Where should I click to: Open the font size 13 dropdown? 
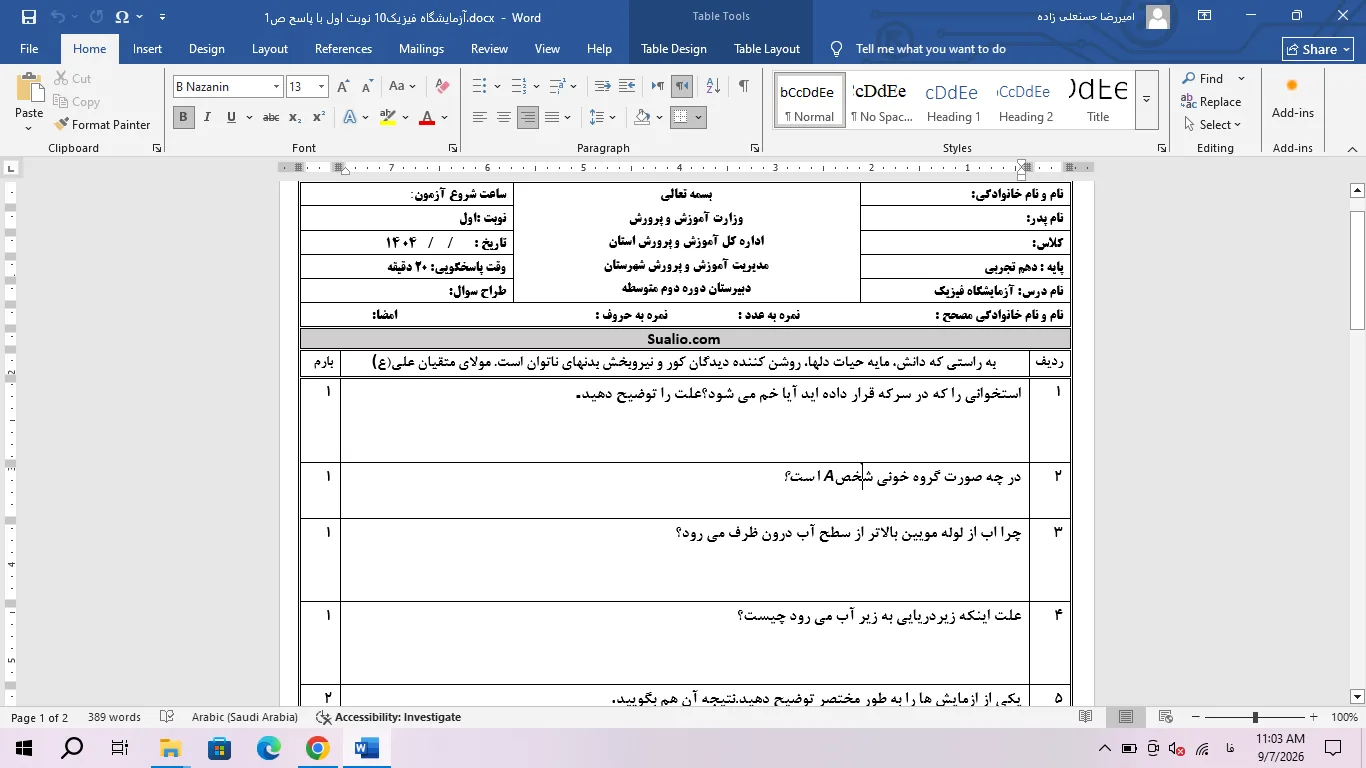click(321, 87)
